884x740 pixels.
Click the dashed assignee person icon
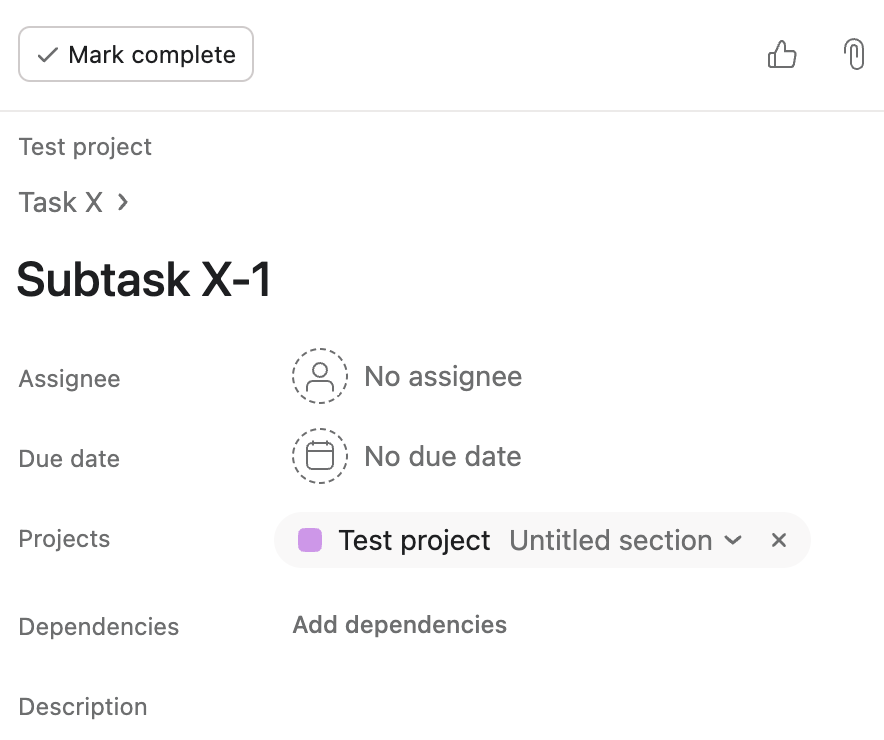coord(320,376)
